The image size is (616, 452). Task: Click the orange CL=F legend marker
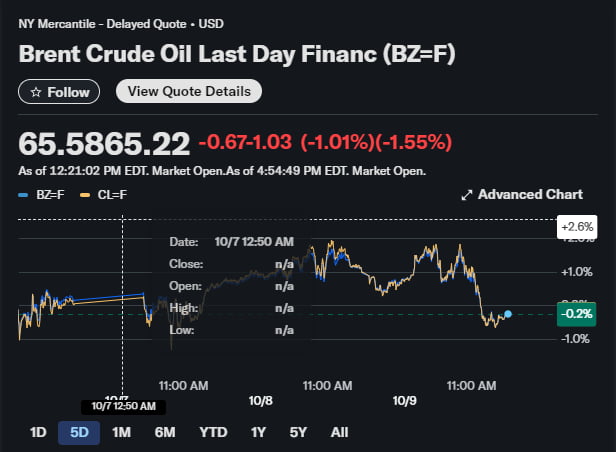point(83,195)
